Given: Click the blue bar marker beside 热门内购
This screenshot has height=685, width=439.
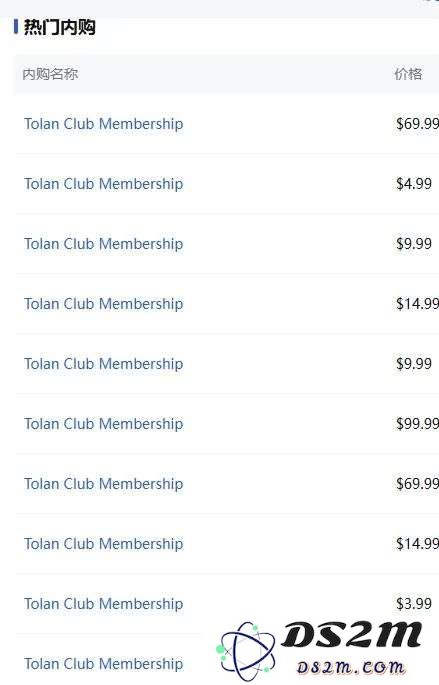Looking at the screenshot, I should tap(16, 27).
